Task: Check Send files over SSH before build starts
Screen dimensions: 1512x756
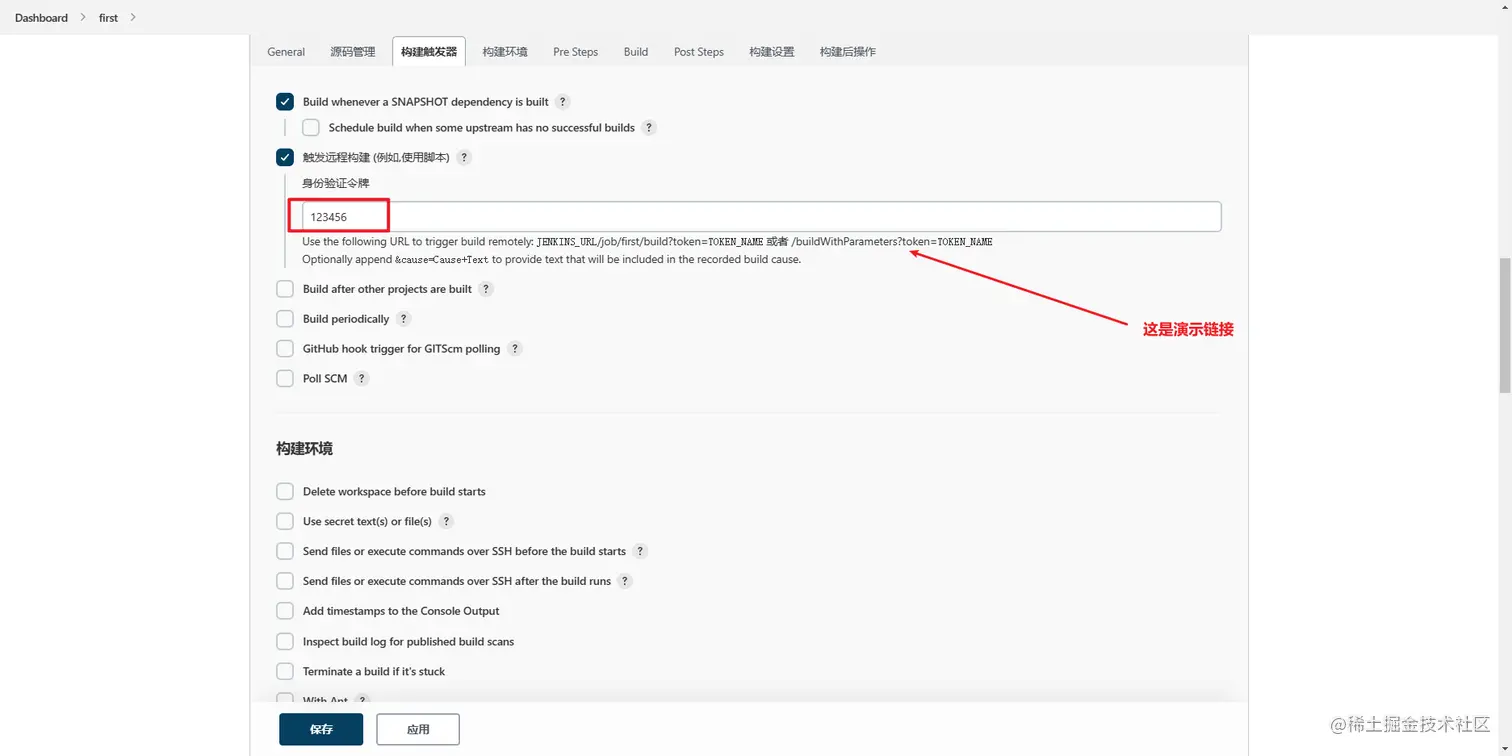Action: [x=285, y=551]
